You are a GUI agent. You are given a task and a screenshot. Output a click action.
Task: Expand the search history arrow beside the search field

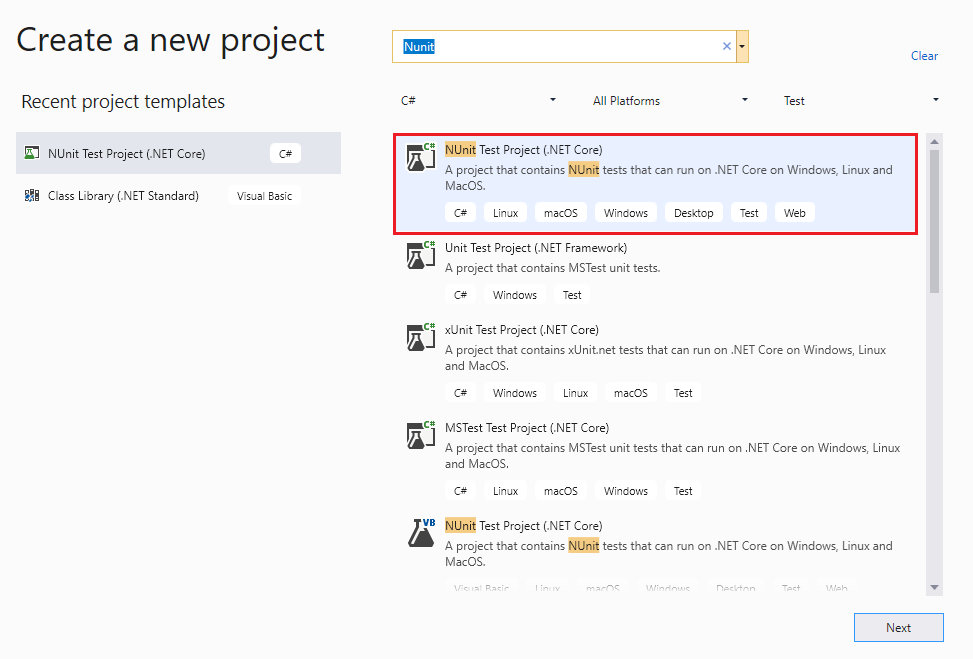click(741, 46)
